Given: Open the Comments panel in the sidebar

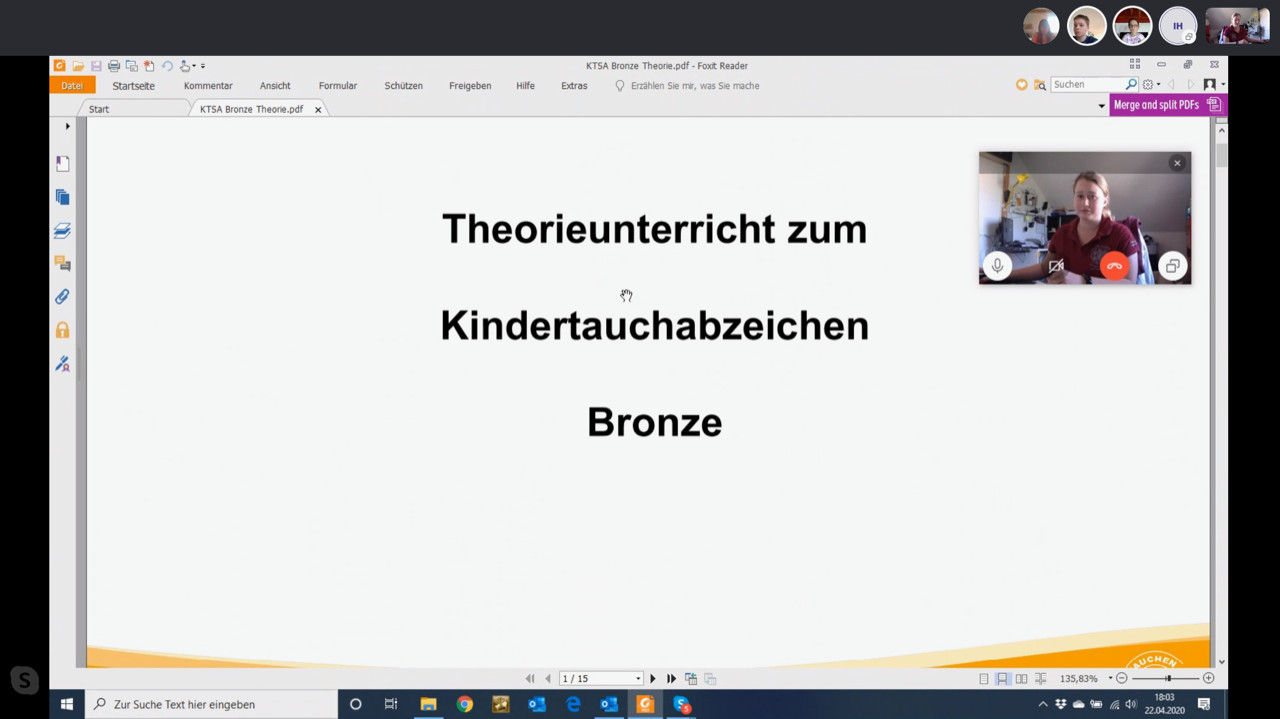Looking at the screenshot, I should (x=62, y=264).
